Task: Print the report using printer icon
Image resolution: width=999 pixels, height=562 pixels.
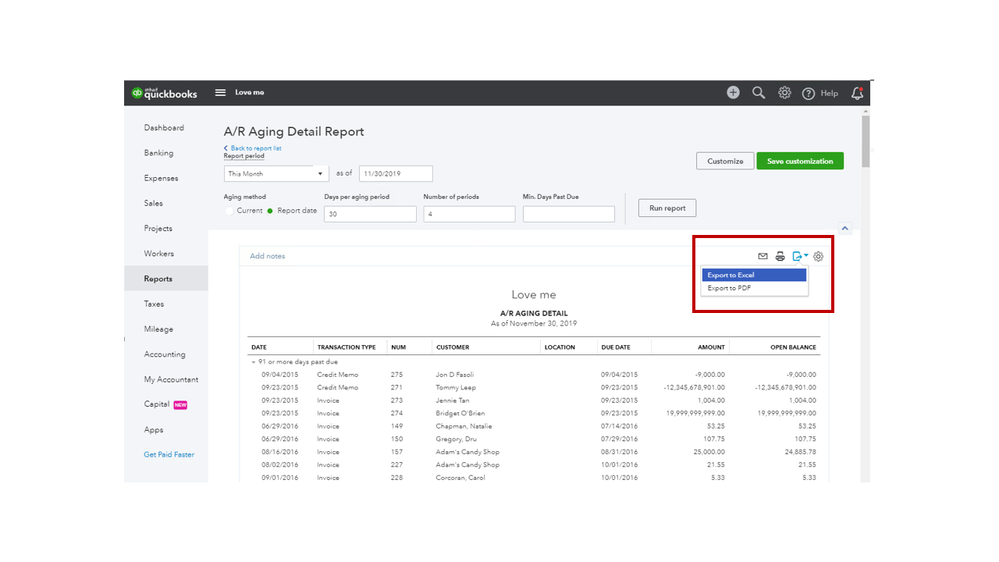Action: pos(780,257)
